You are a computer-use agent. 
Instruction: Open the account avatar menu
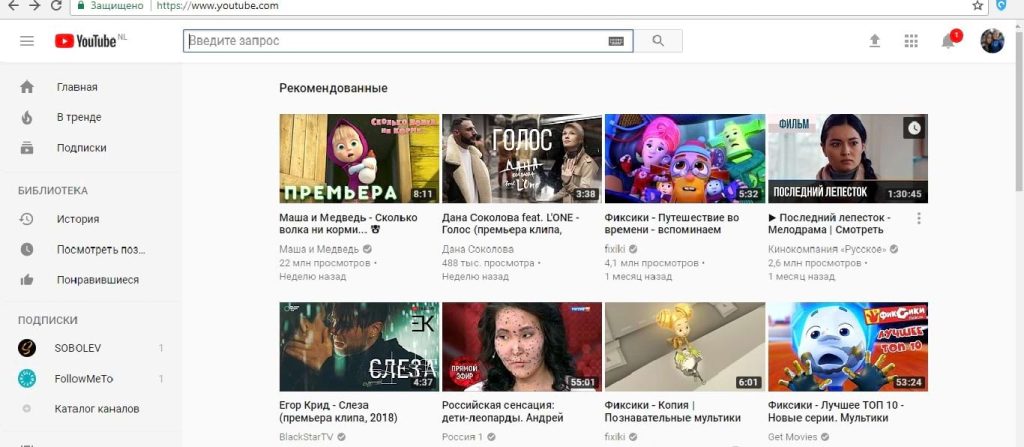pos(992,41)
